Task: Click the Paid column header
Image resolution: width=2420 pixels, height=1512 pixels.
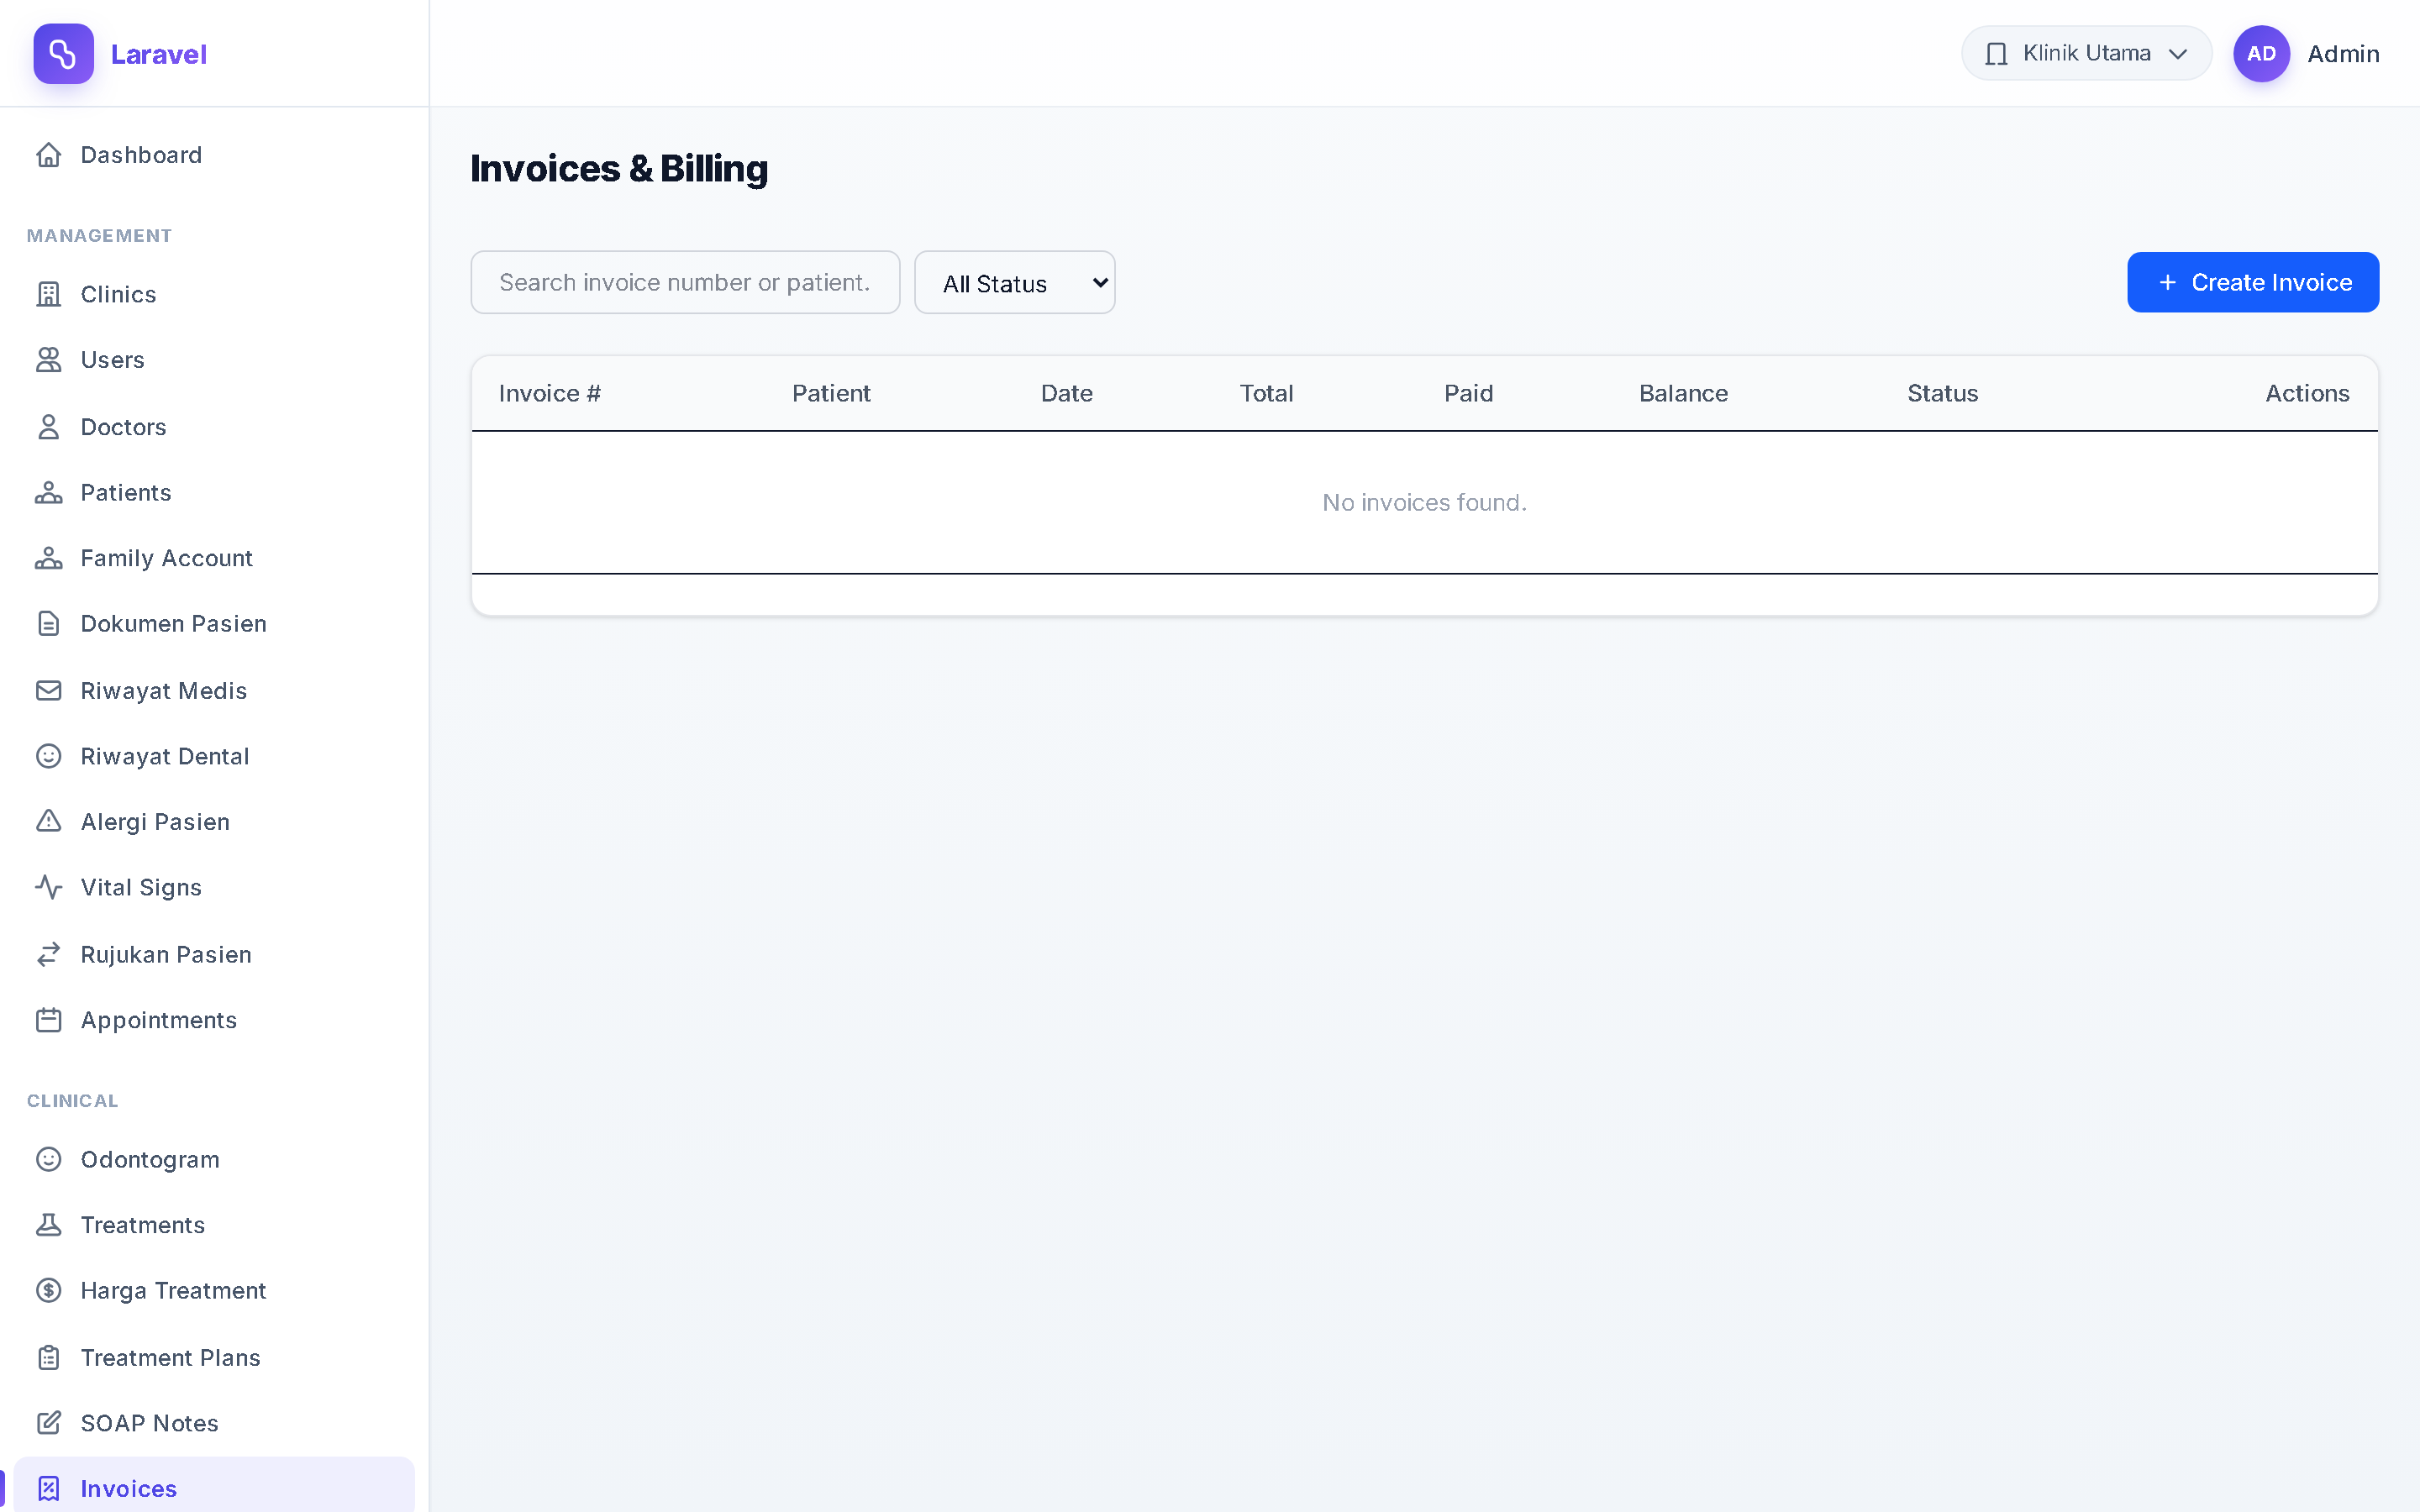Action: pos(1468,394)
